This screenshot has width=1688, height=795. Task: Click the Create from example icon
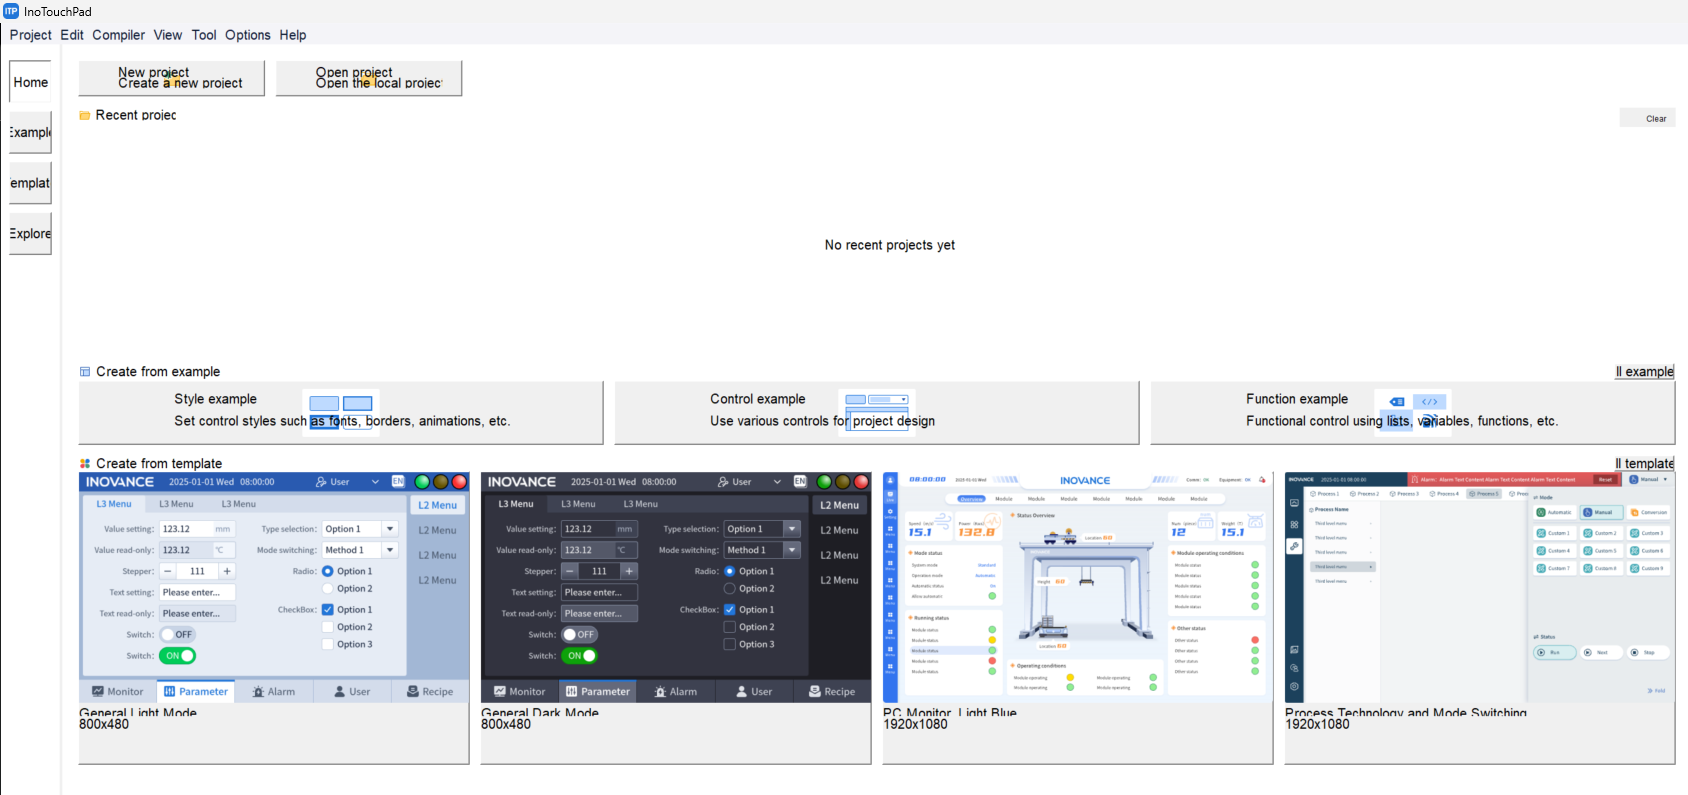[x=85, y=372]
